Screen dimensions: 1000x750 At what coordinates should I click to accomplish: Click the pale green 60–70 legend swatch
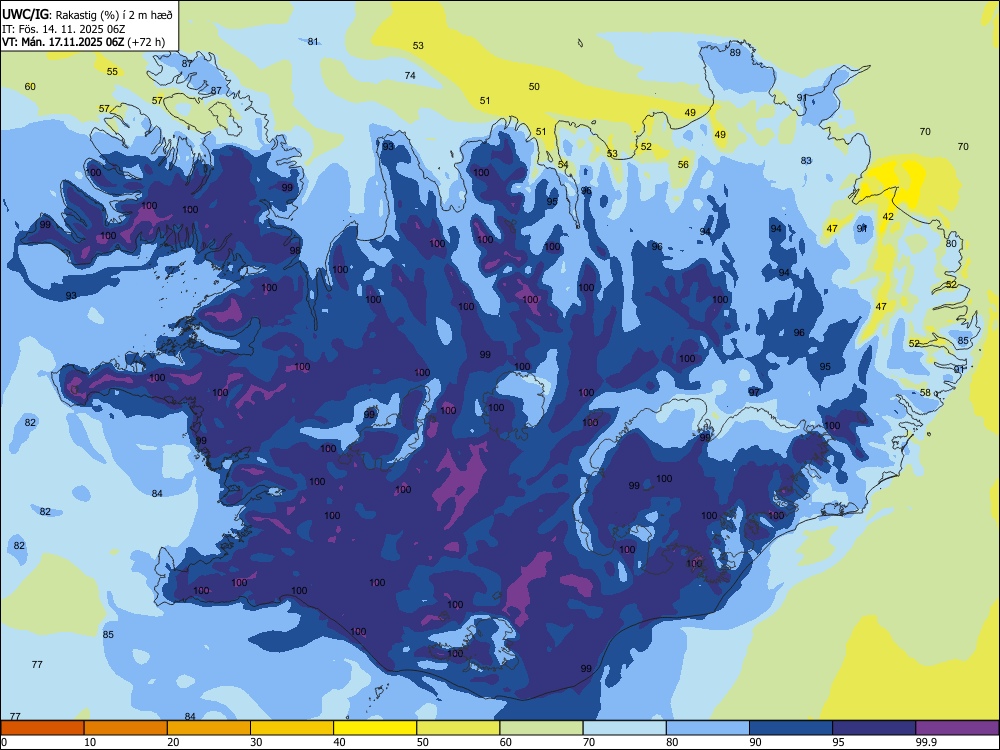541,728
